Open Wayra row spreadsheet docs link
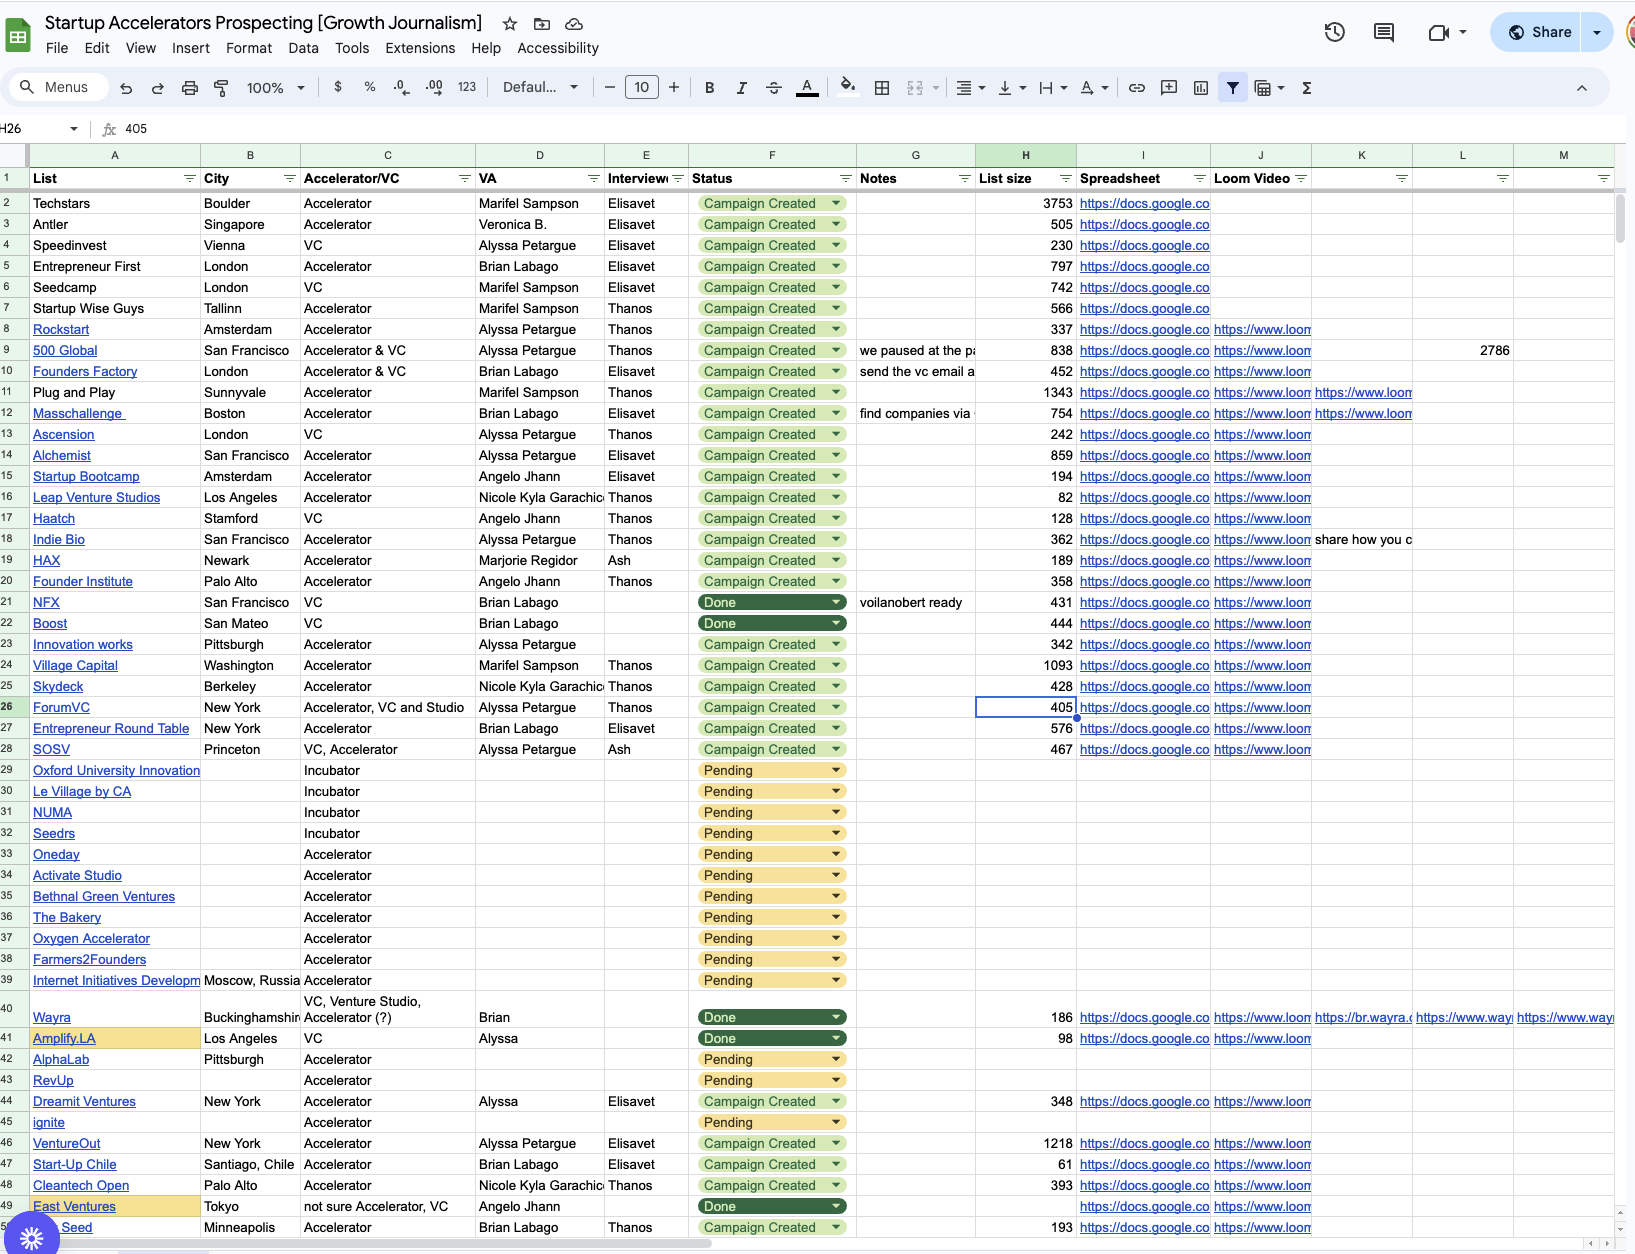The width and height of the screenshot is (1635, 1254). click(1144, 1017)
